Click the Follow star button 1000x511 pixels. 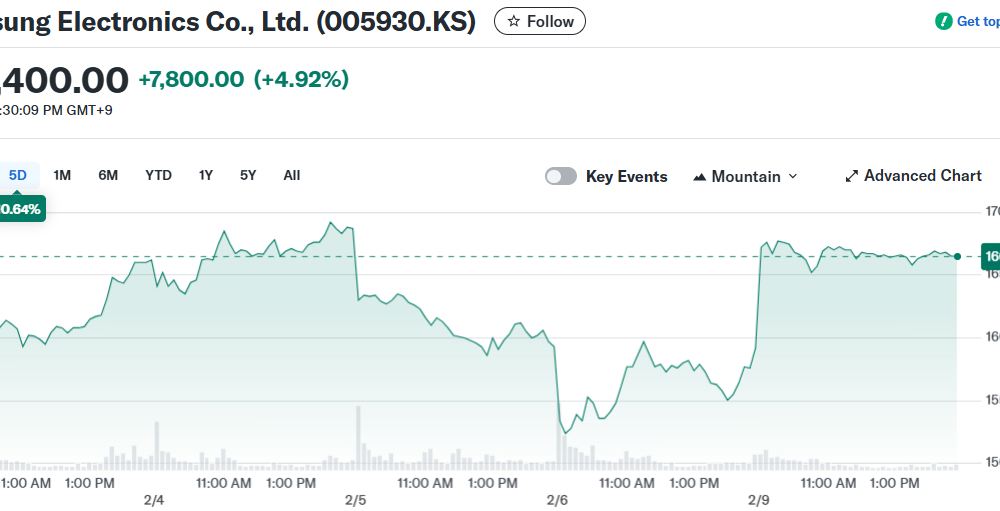coord(540,22)
